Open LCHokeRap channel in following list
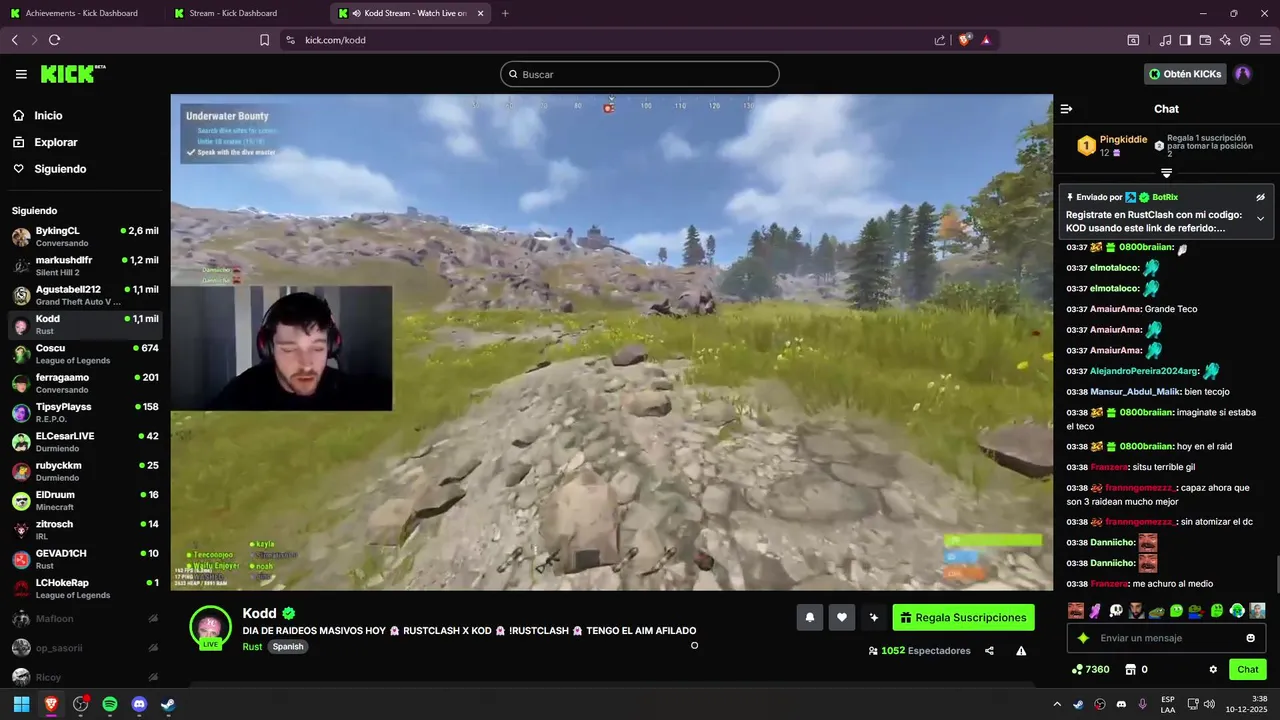The width and height of the screenshot is (1280, 720). click(x=85, y=588)
